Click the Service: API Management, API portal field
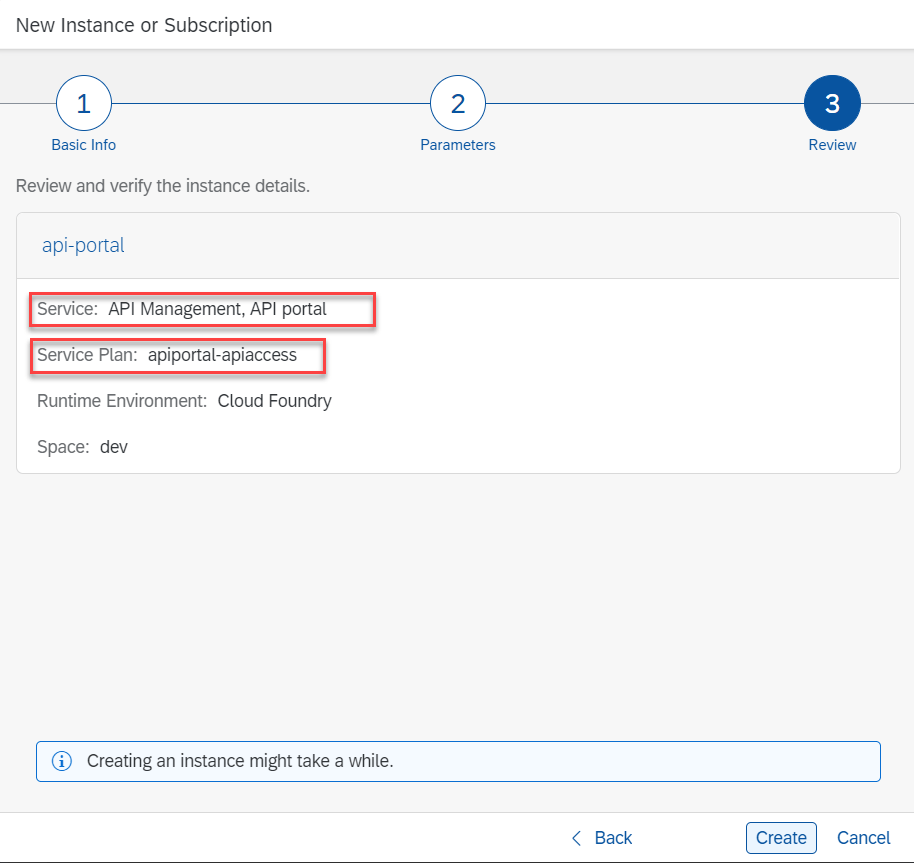The height and width of the screenshot is (863, 914). (202, 310)
